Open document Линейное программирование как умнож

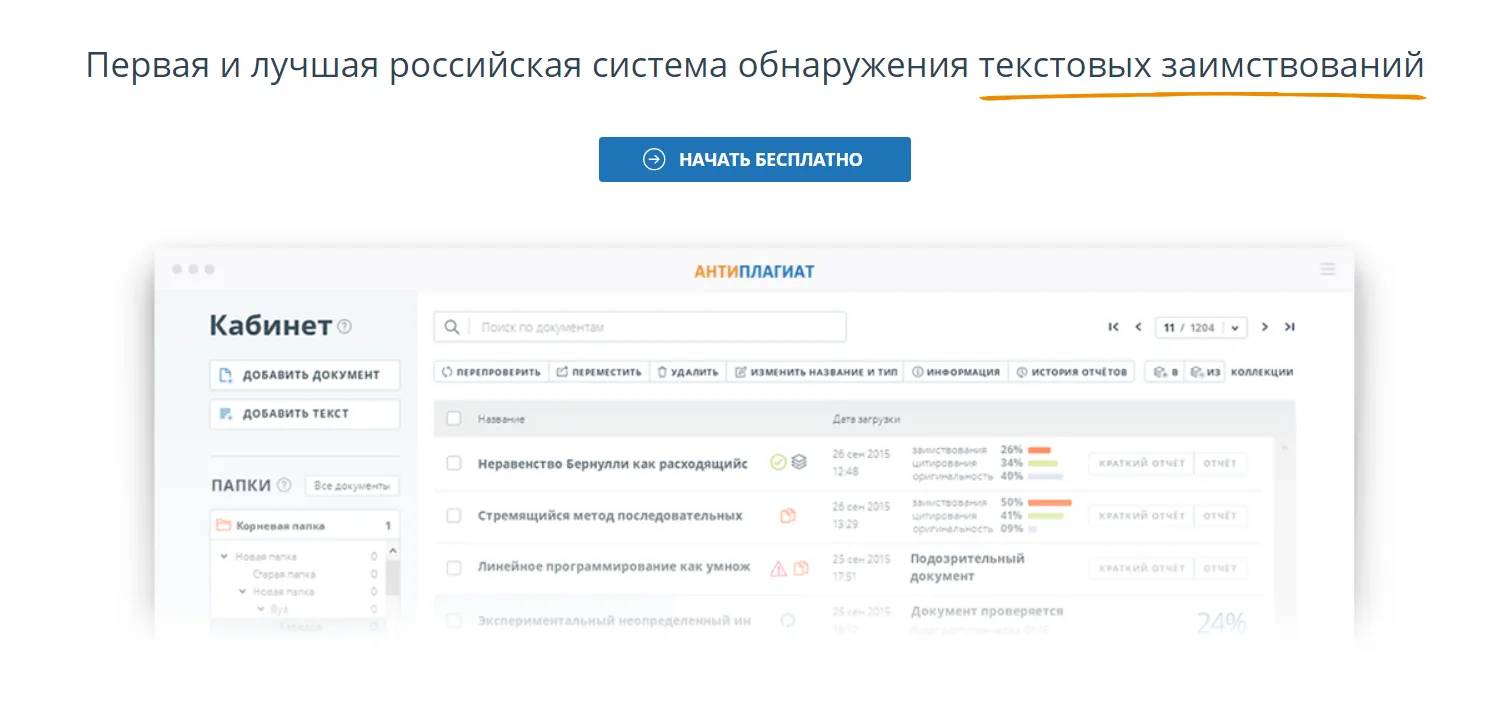coord(614,567)
